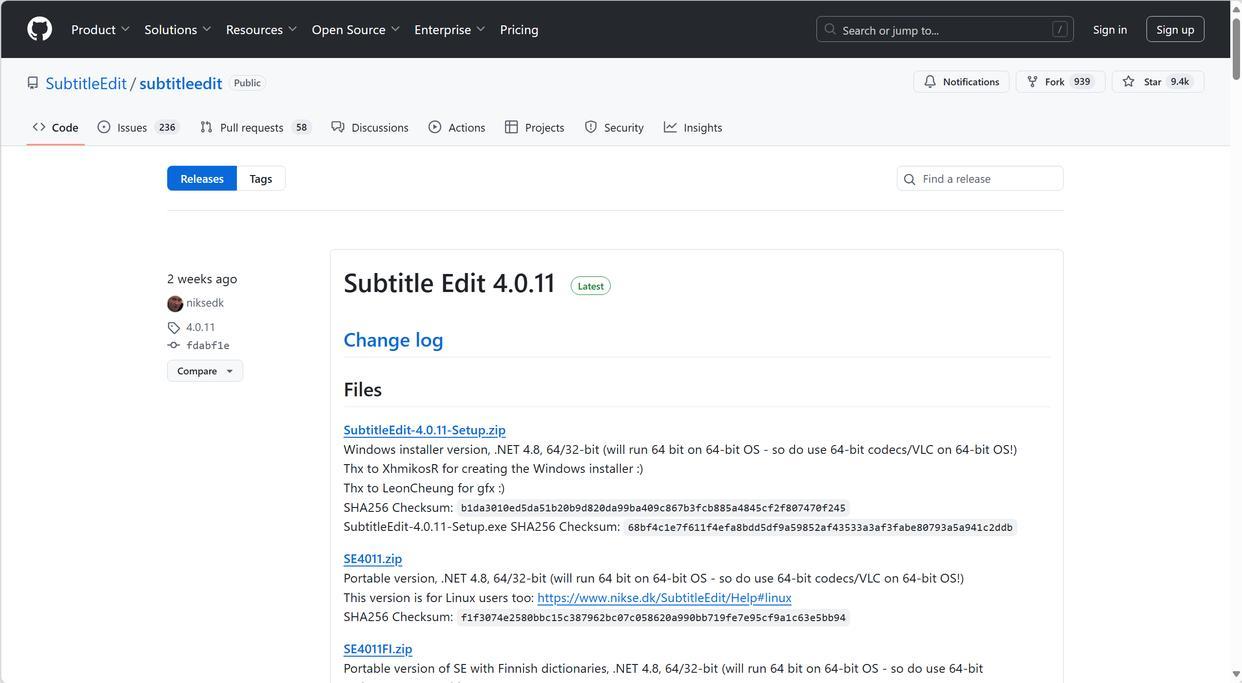This screenshot has width=1242, height=683.
Task: Expand the Compare dropdown
Action: [205, 371]
